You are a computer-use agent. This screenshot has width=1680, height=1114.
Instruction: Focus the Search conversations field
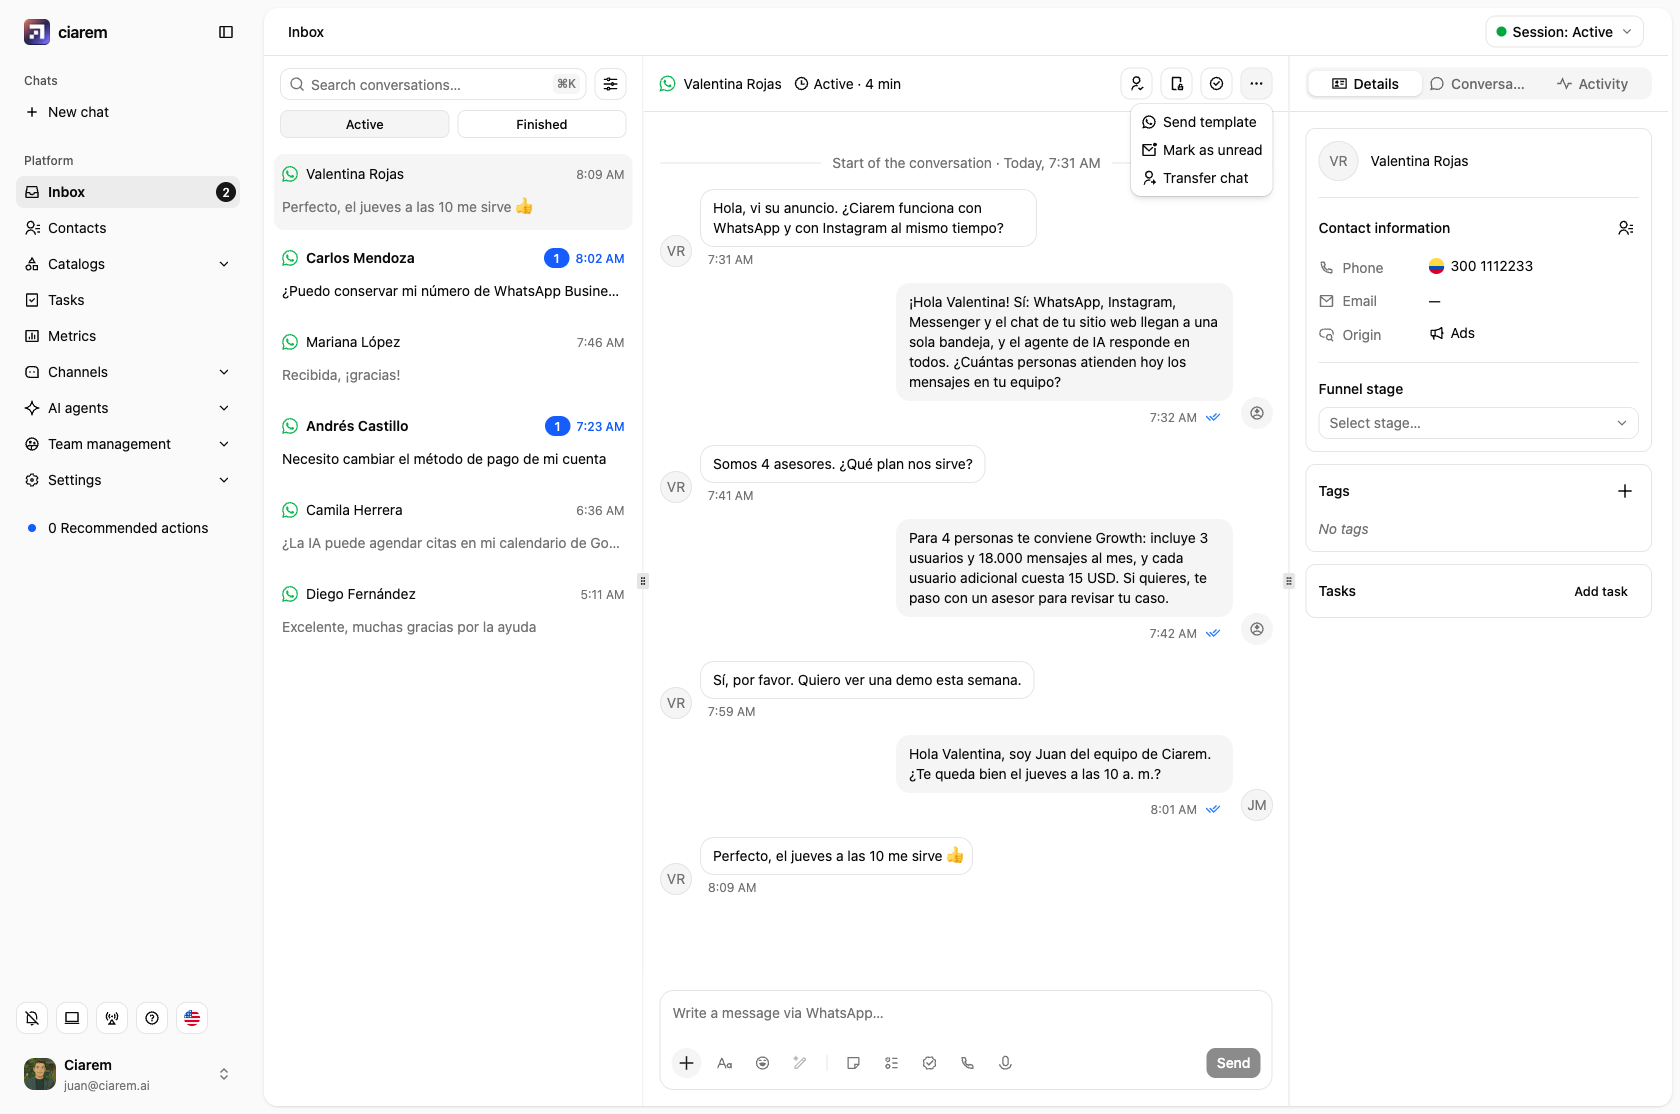click(433, 84)
